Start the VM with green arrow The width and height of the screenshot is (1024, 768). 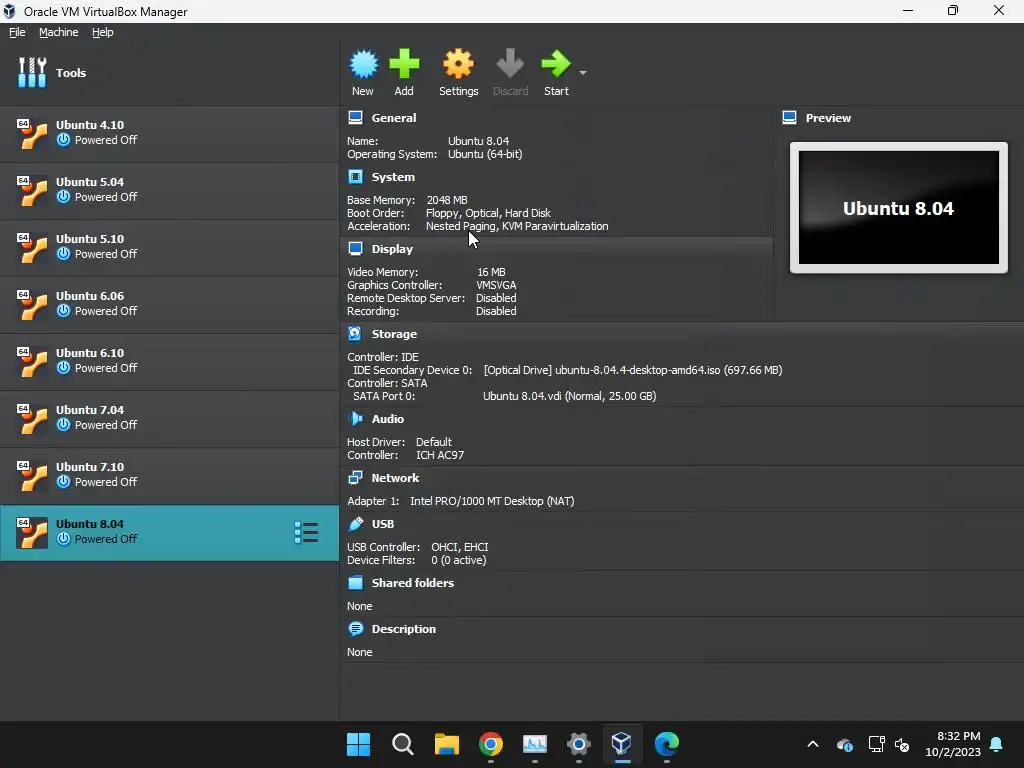[x=556, y=64]
